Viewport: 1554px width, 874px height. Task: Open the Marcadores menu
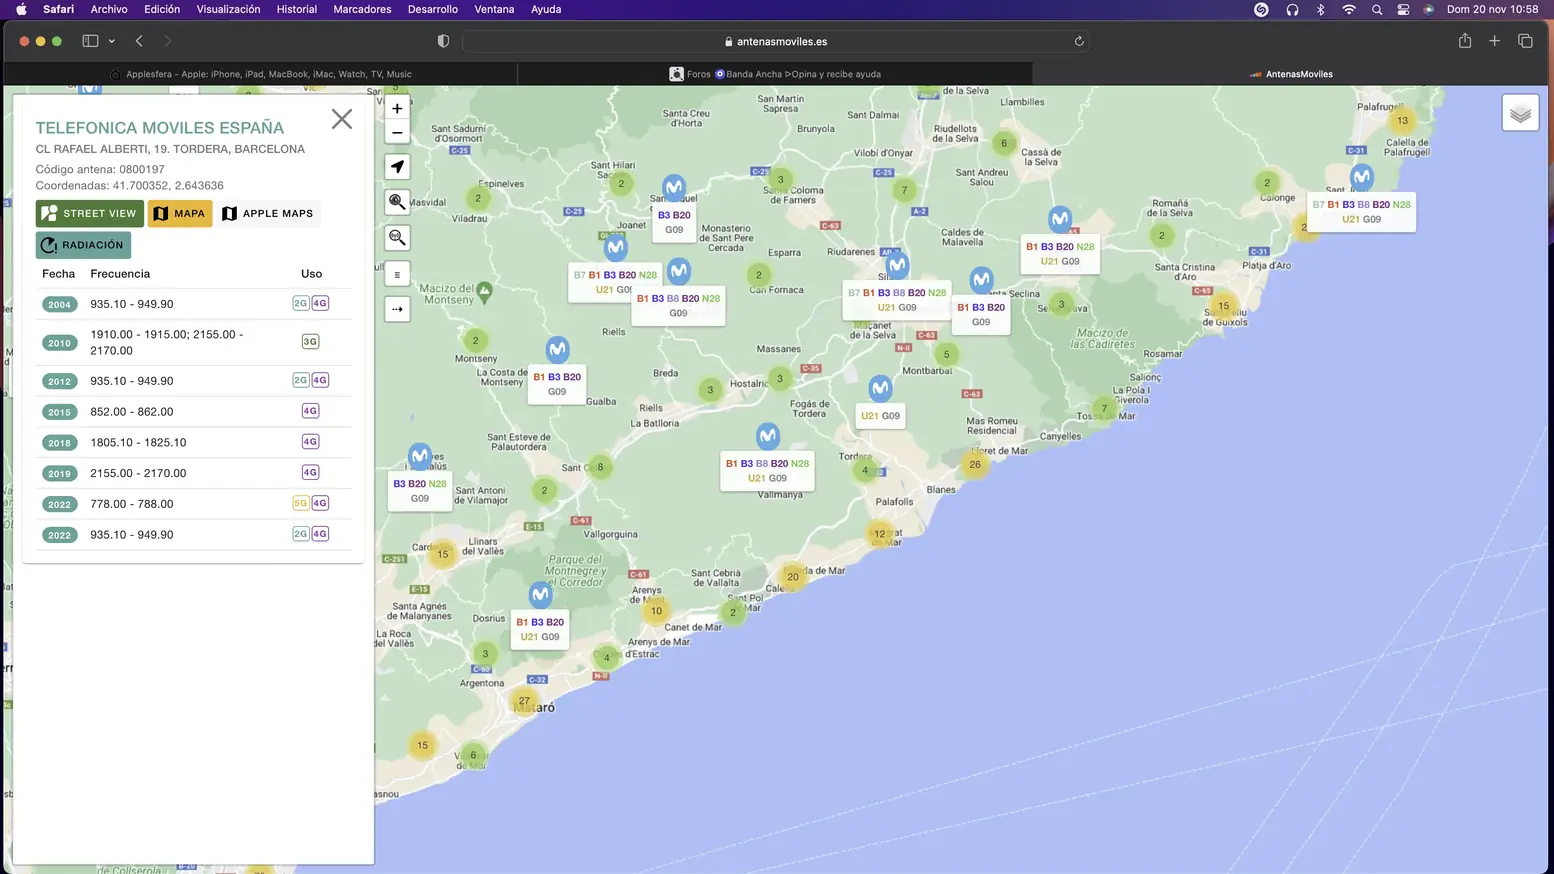[x=362, y=9]
